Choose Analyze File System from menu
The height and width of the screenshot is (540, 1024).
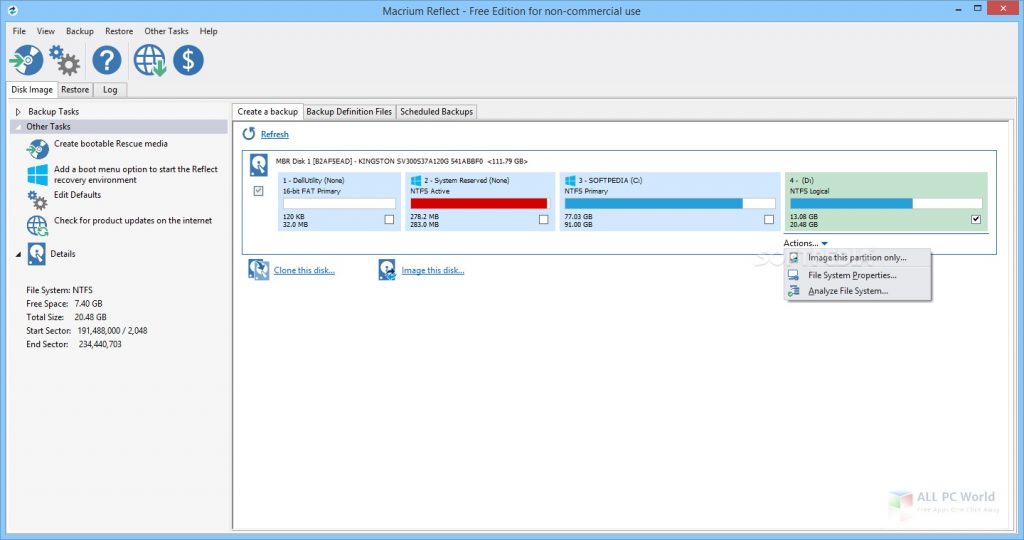pyautogui.click(x=857, y=291)
